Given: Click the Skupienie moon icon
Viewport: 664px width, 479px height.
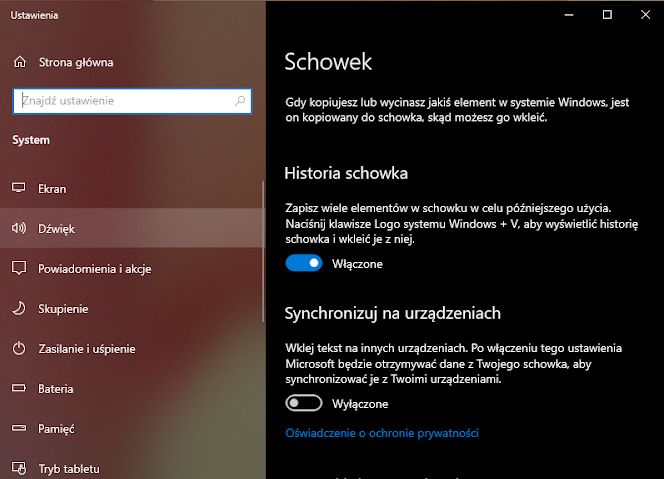Looking at the screenshot, I should (19, 309).
